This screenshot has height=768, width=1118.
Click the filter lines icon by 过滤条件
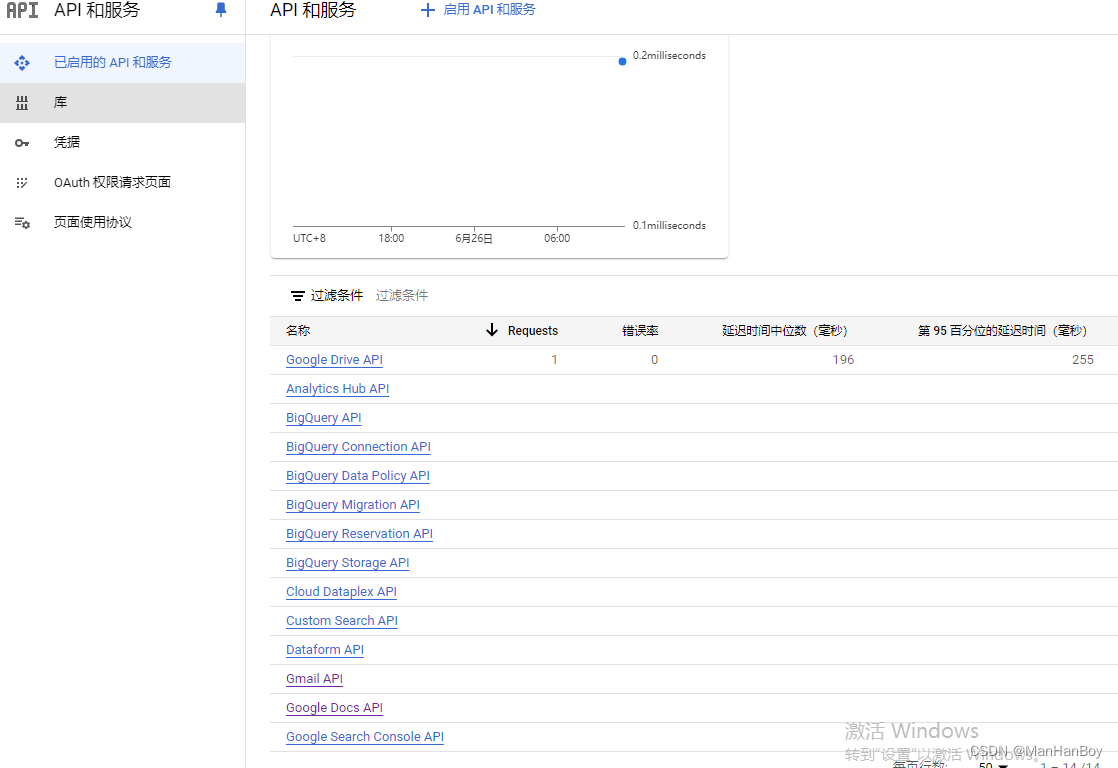pyautogui.click(x=297, y=295)
